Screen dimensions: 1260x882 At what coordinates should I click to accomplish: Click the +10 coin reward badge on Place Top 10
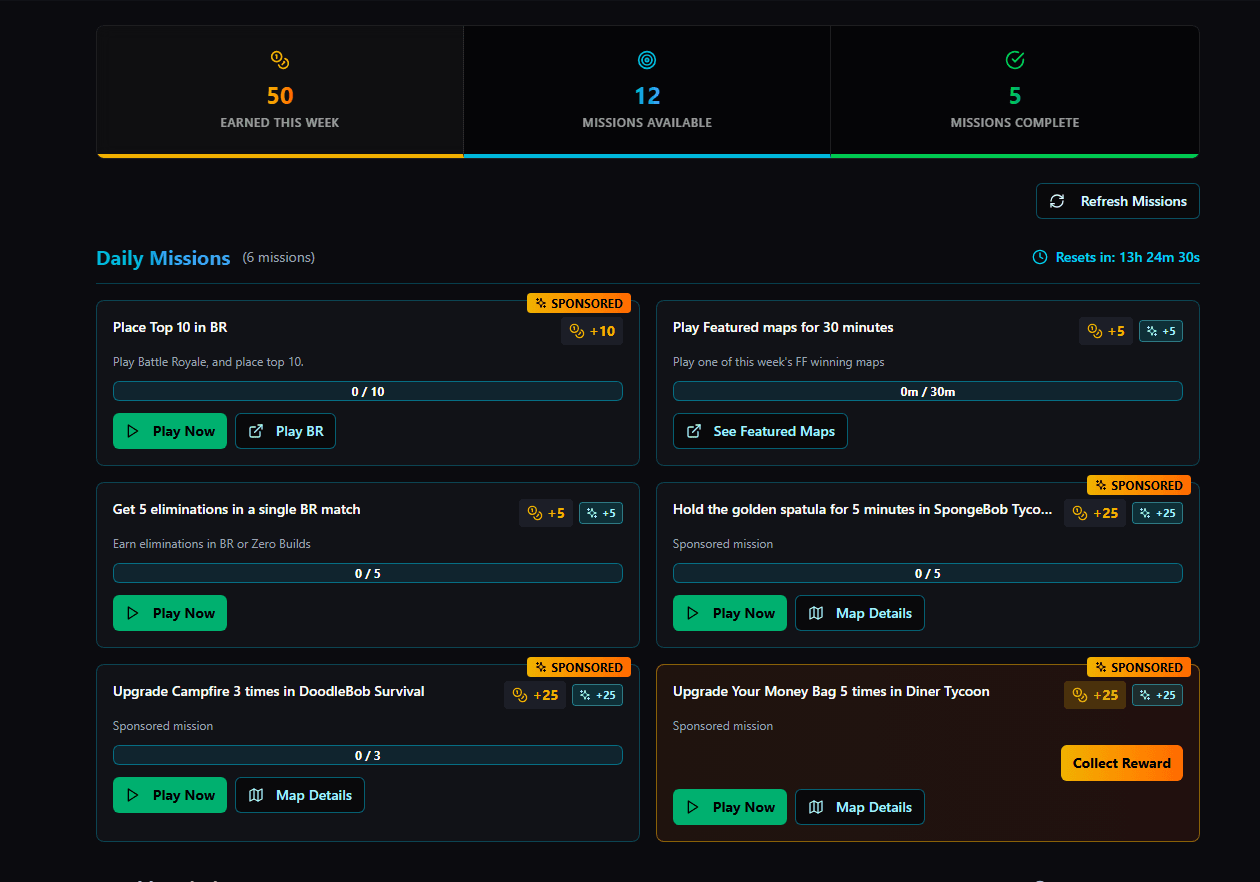point(592,331)
